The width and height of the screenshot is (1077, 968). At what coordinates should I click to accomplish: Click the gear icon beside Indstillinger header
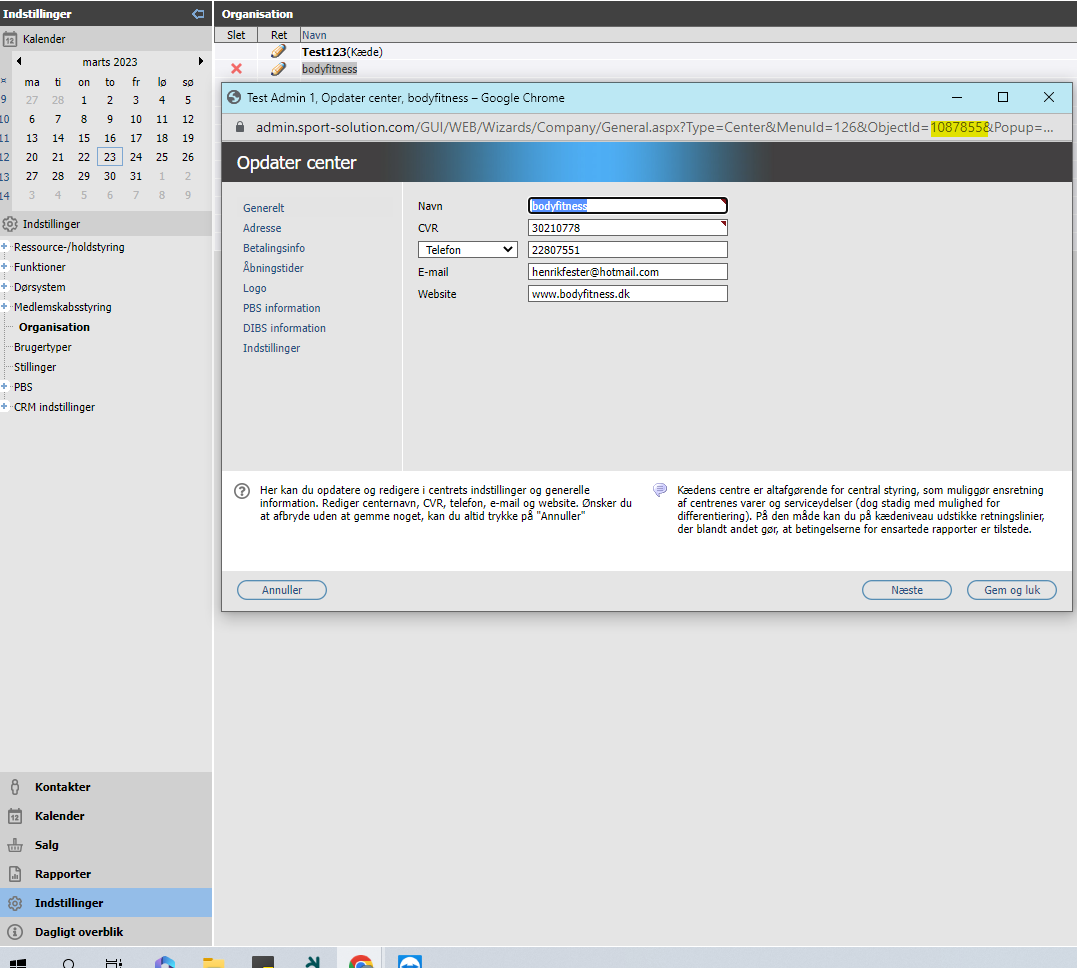tap(10, 224)
